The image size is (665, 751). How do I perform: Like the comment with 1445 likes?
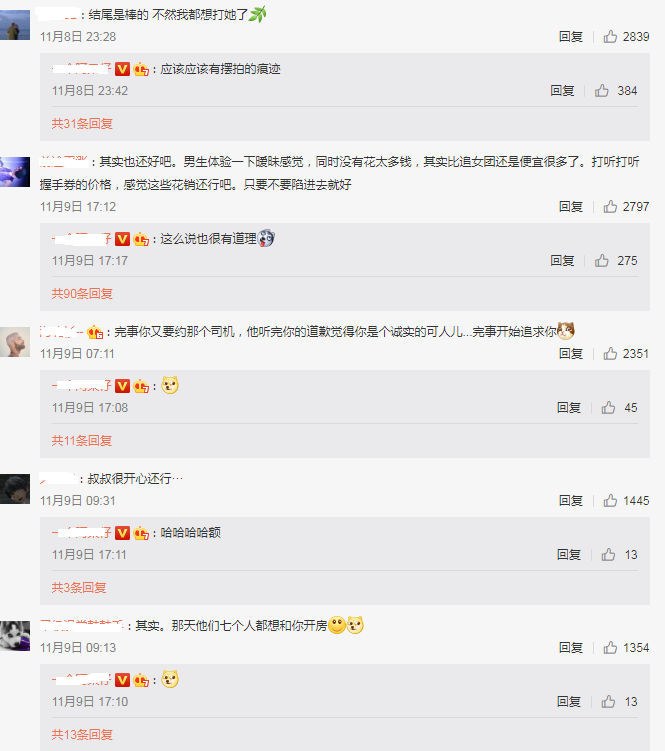[610, 501]
